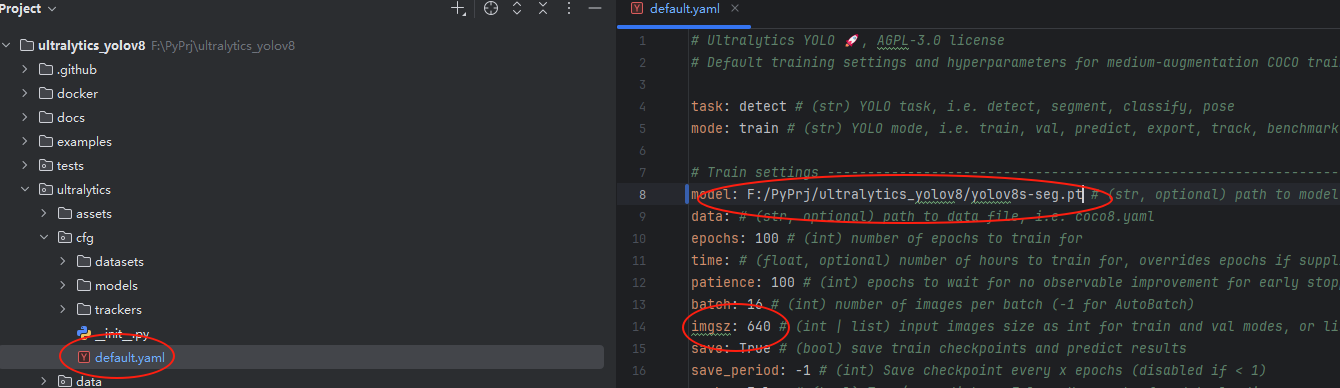
Task: Expand the datasets folder chevron
Action: coord(63,262)
